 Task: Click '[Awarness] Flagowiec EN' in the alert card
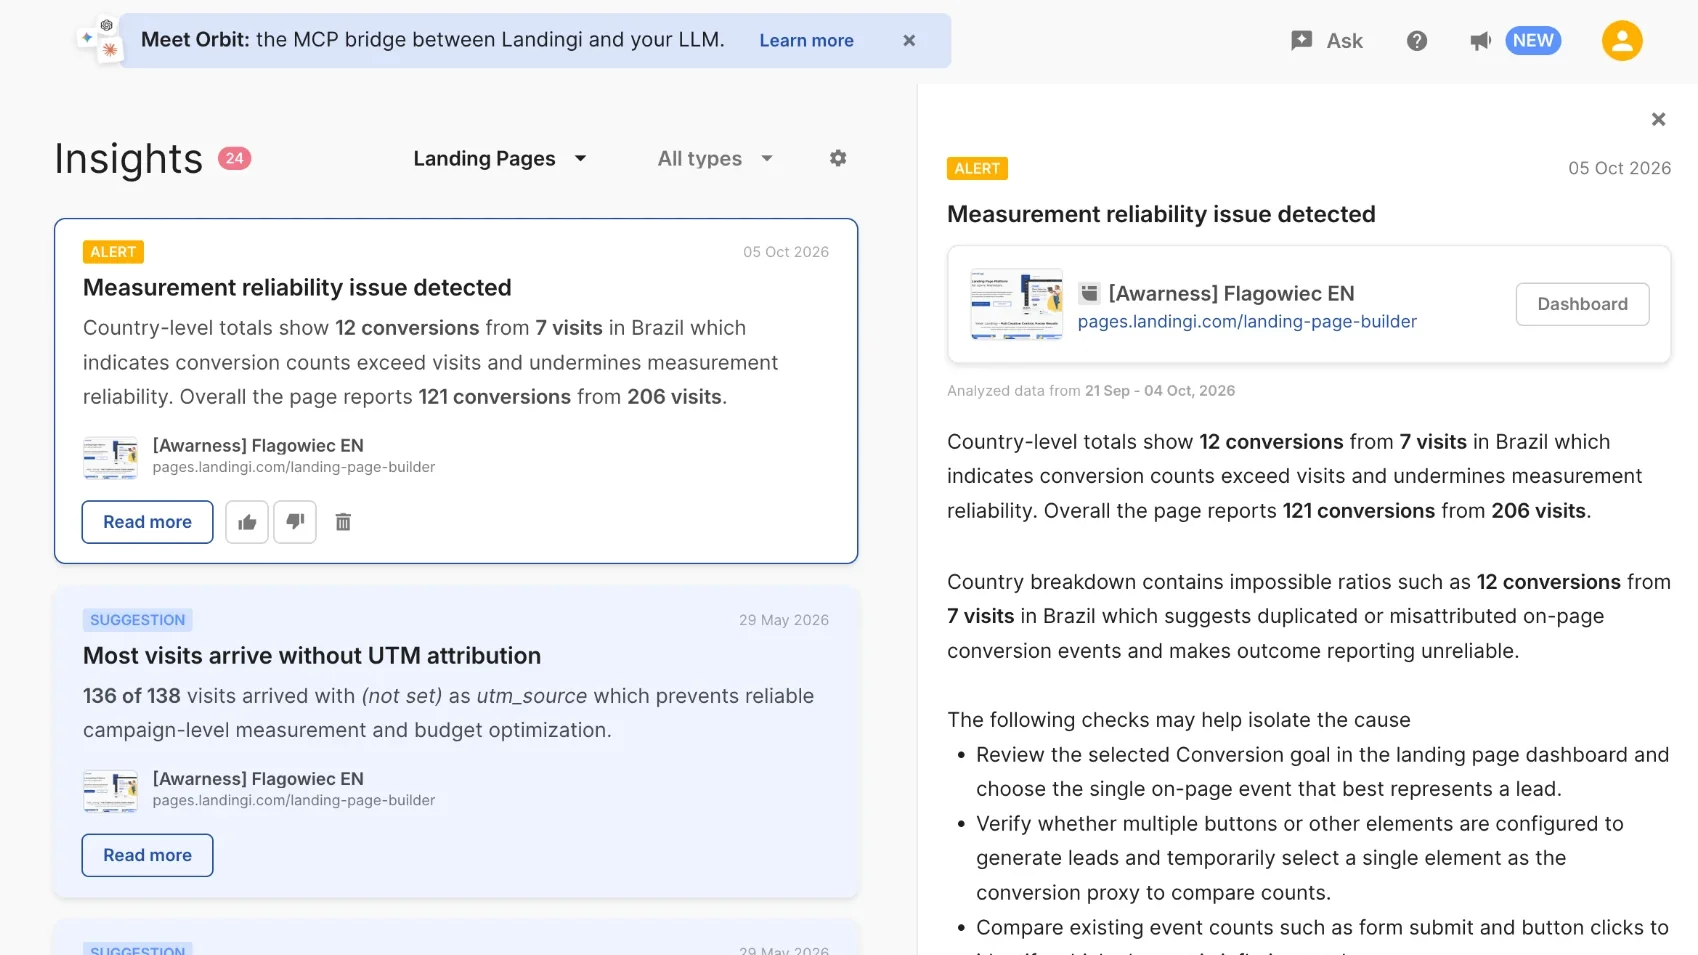coord(258,446)
